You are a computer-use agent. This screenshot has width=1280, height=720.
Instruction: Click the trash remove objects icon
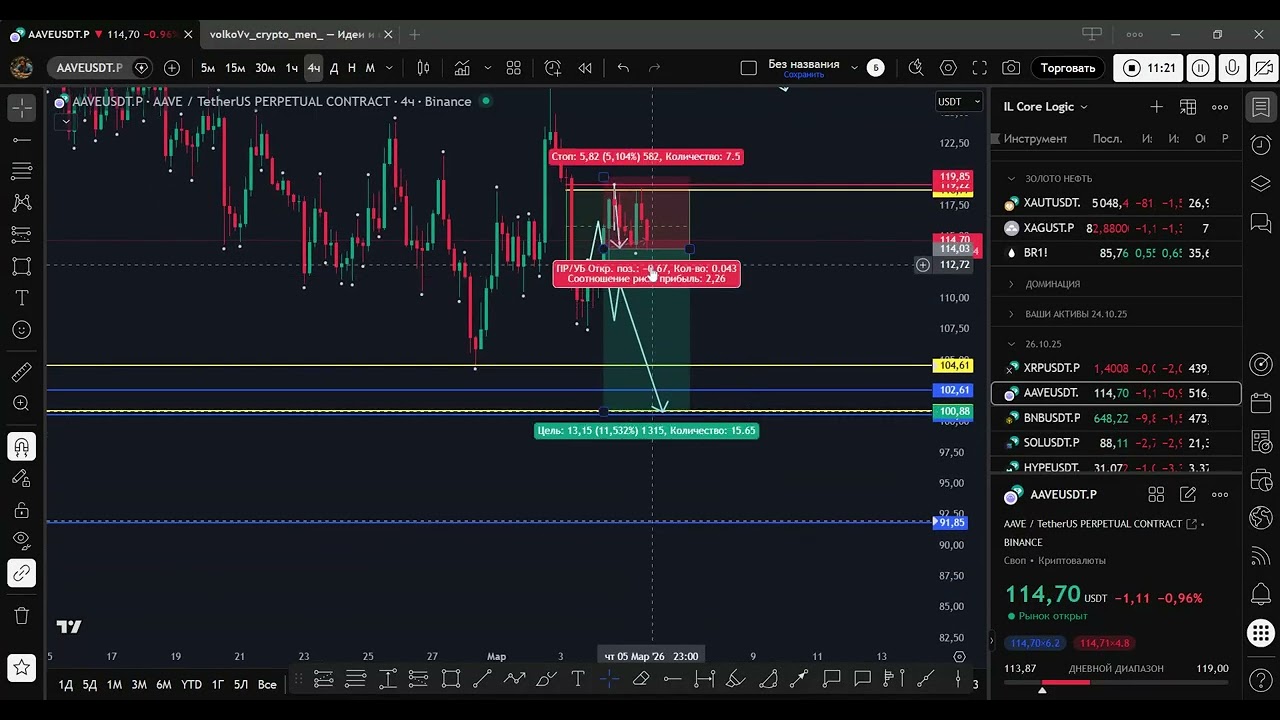(22, 615)
